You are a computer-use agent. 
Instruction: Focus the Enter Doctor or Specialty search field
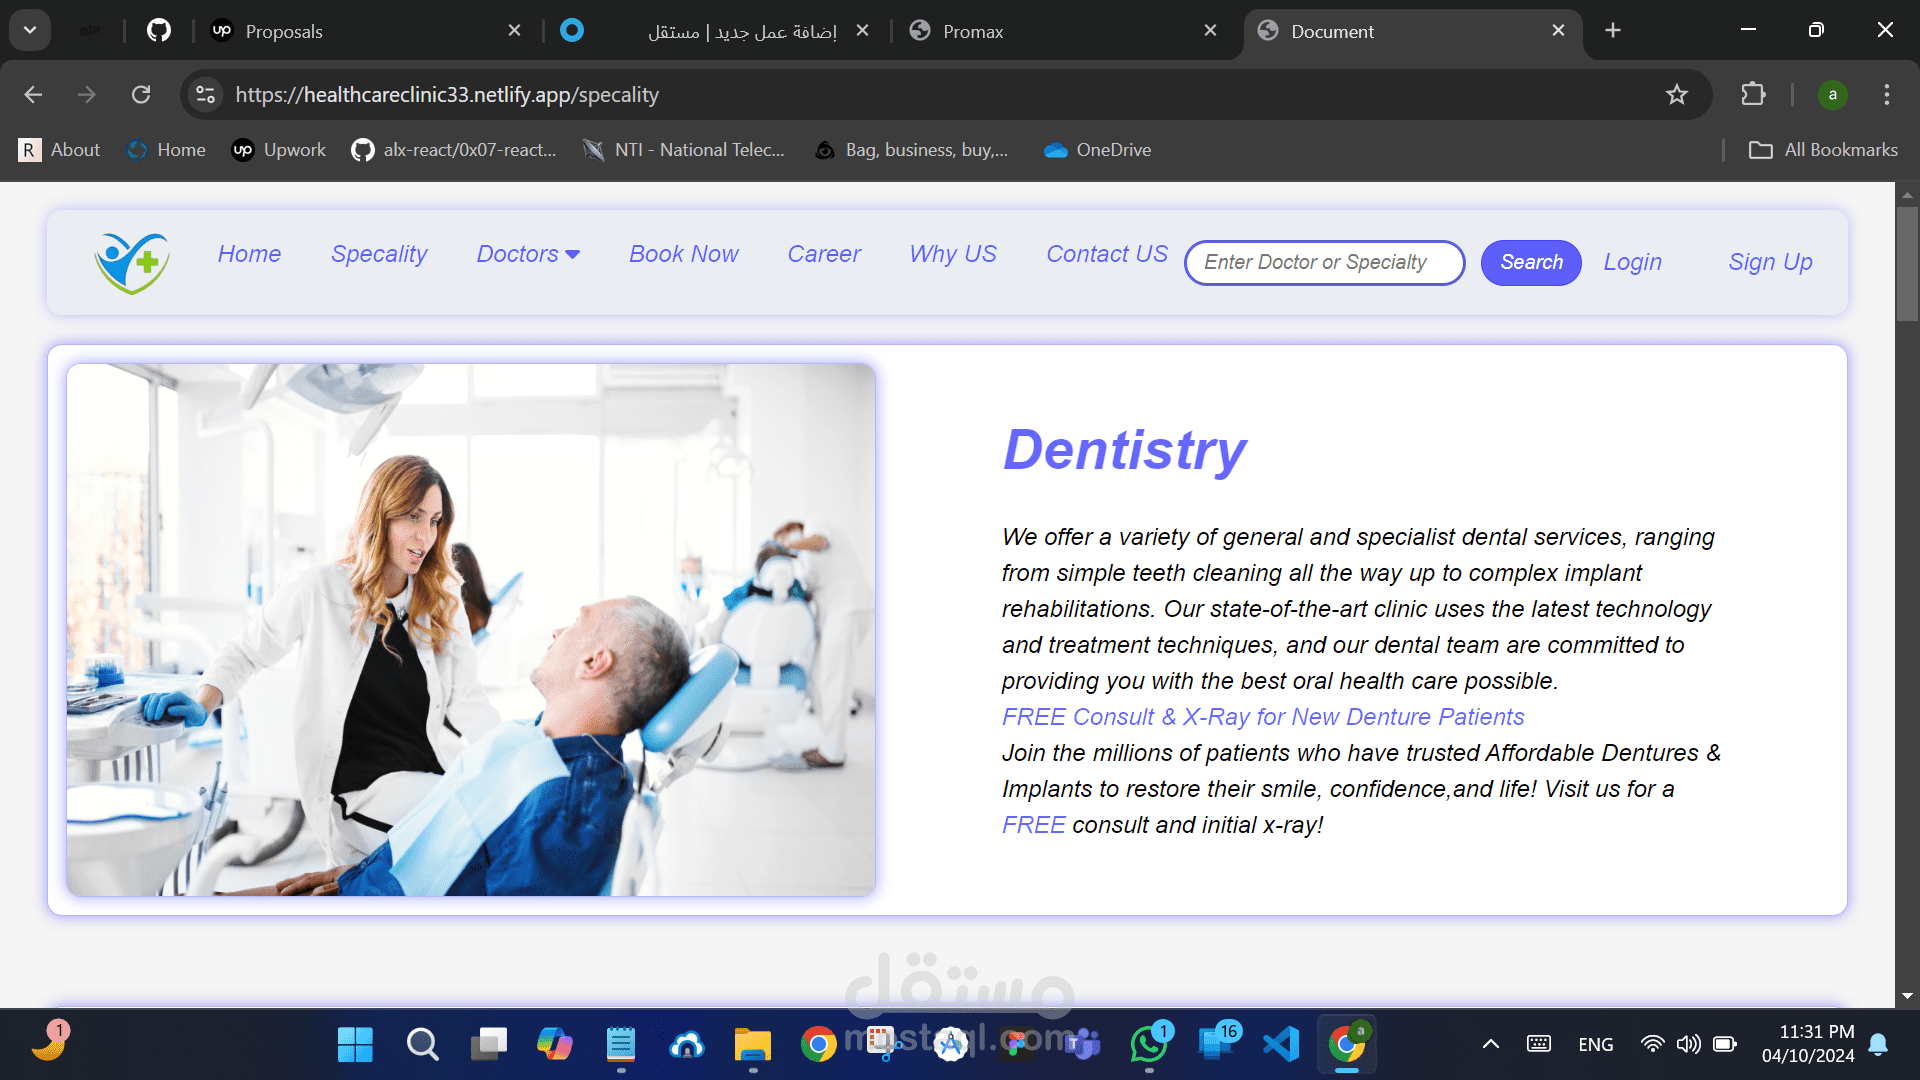tap(1324, 262)
